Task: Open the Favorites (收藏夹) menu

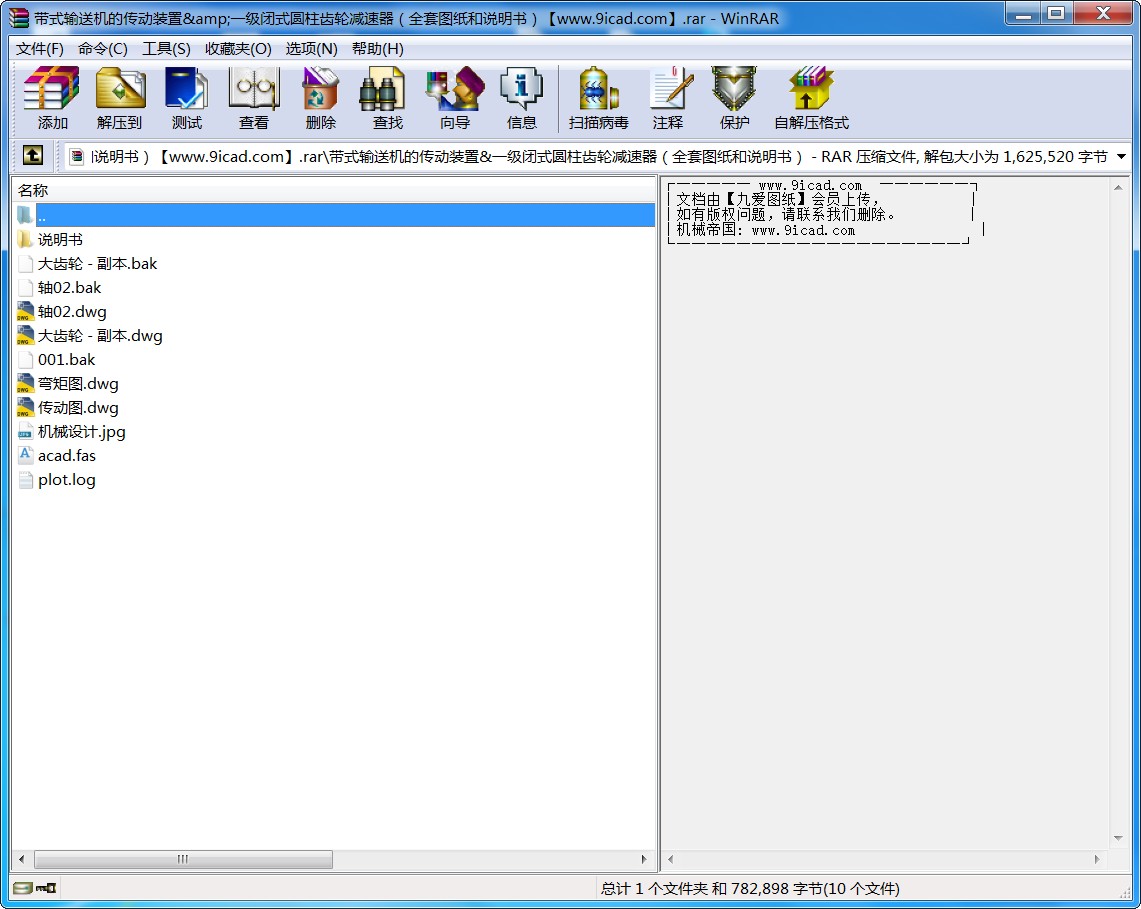Action: coord(238,49)
